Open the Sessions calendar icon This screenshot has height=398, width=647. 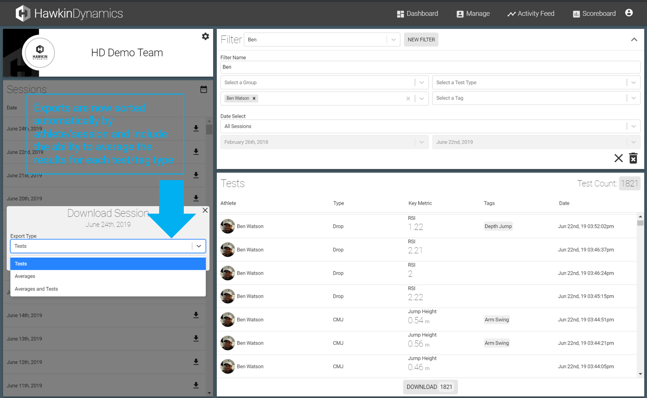[203, 89]
